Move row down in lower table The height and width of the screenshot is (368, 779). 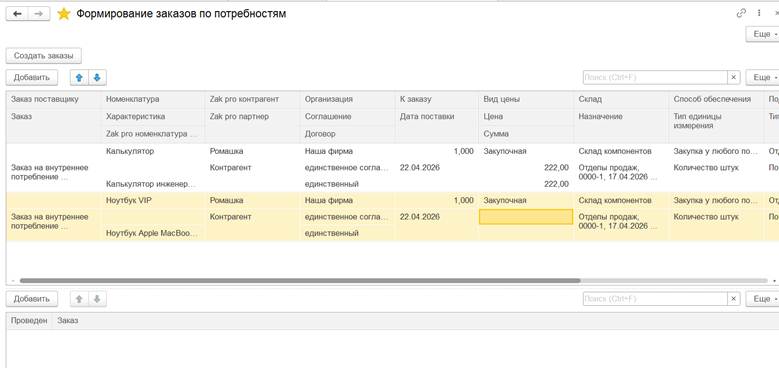97,299
